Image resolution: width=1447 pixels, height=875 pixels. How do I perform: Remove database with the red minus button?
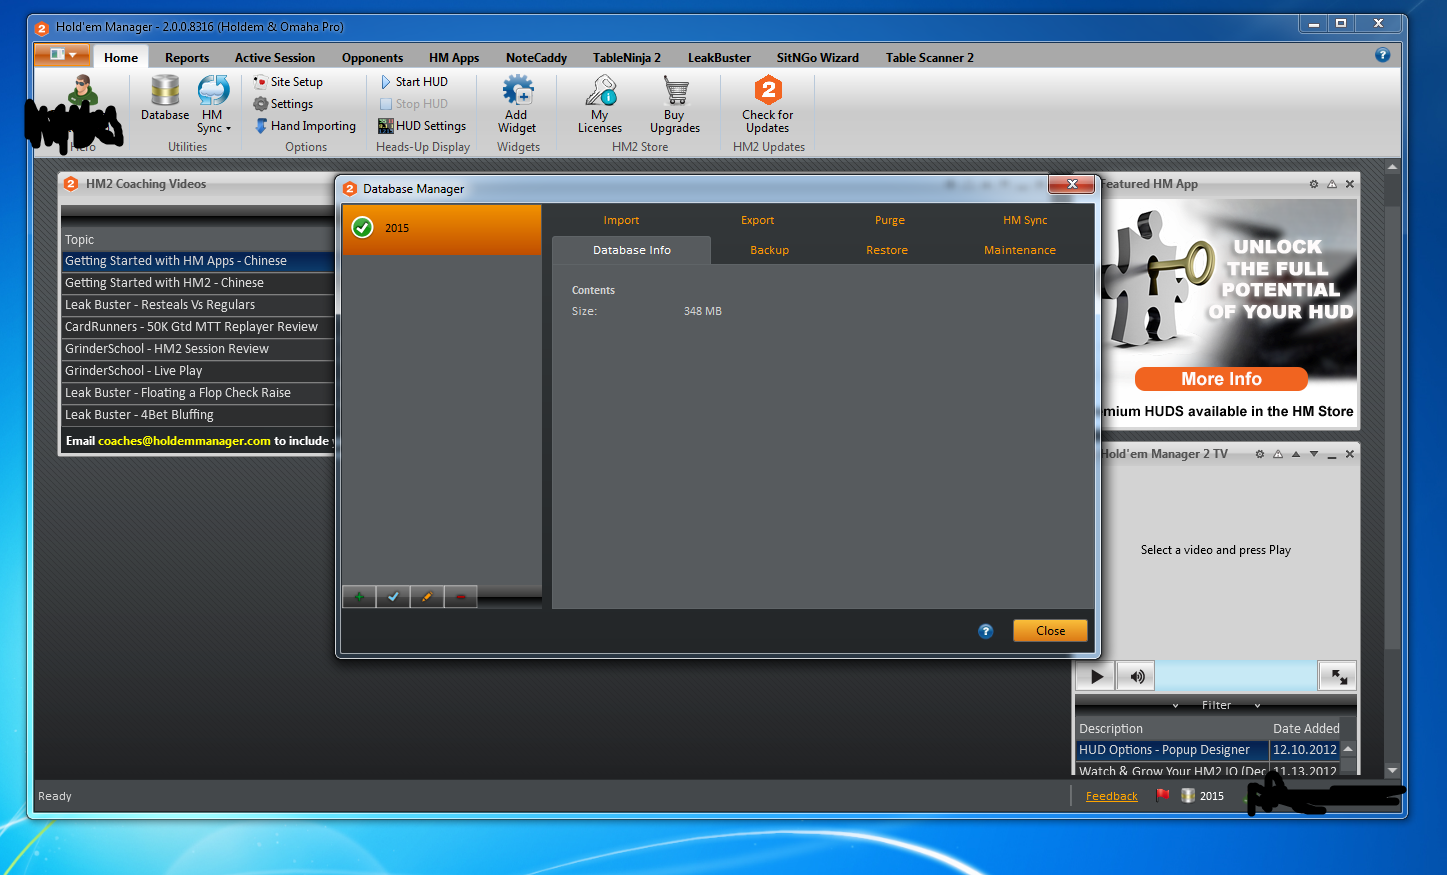tap(460, 597)
